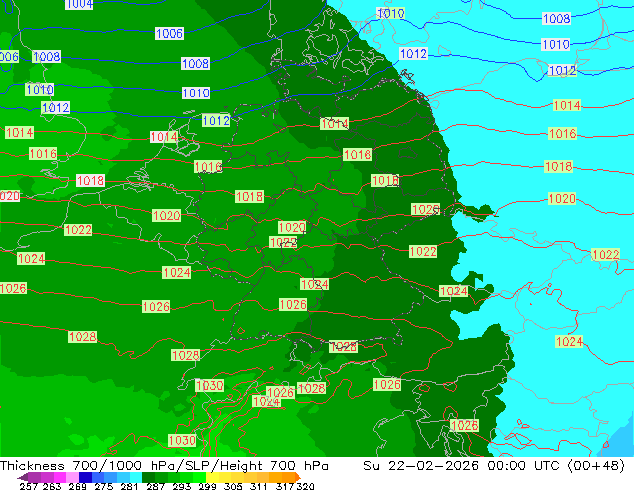Click the legend value 299
This screenshot has width=634, height=490.
(207, 486)
